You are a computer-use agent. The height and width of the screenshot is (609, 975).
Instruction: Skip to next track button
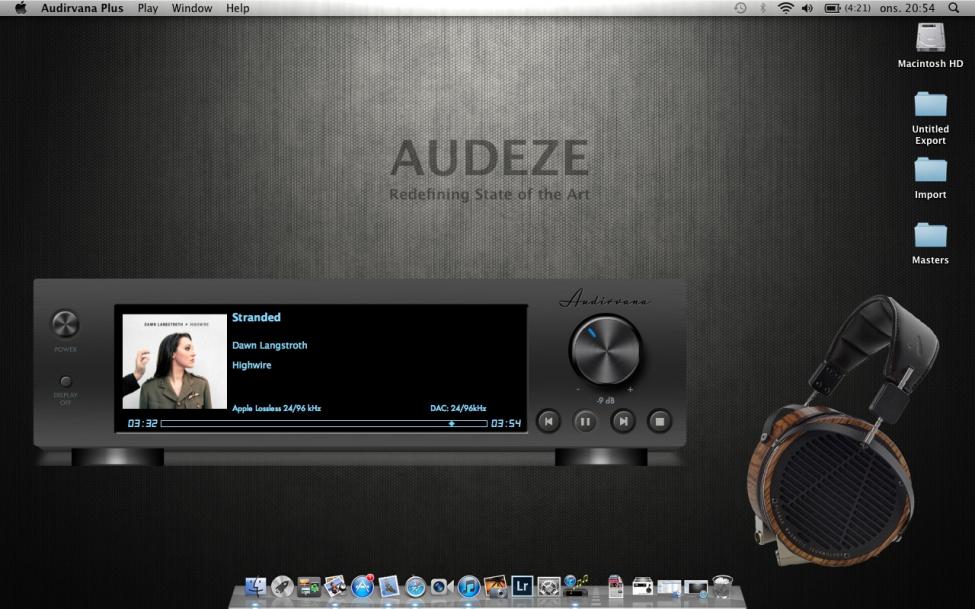pyautogui.click(x=622, y=421)
